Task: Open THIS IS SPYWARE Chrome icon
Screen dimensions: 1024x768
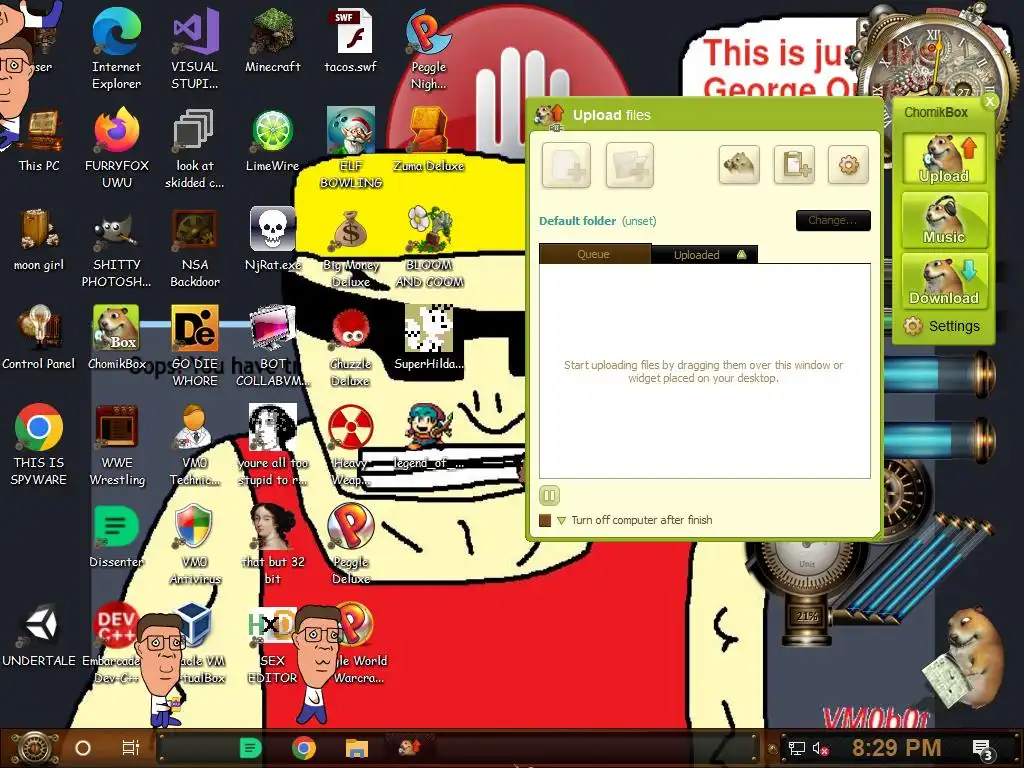Action: (x=39, y=445)
